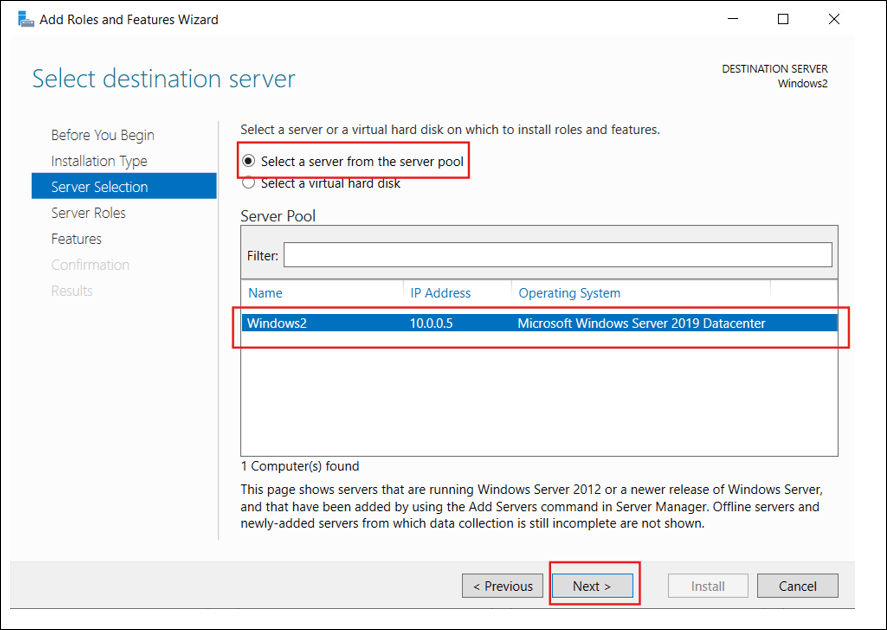The height and width of the screenshot is (630, 887).
Task: Sort server pool by IP Address column
Action: tap(440, 293)
